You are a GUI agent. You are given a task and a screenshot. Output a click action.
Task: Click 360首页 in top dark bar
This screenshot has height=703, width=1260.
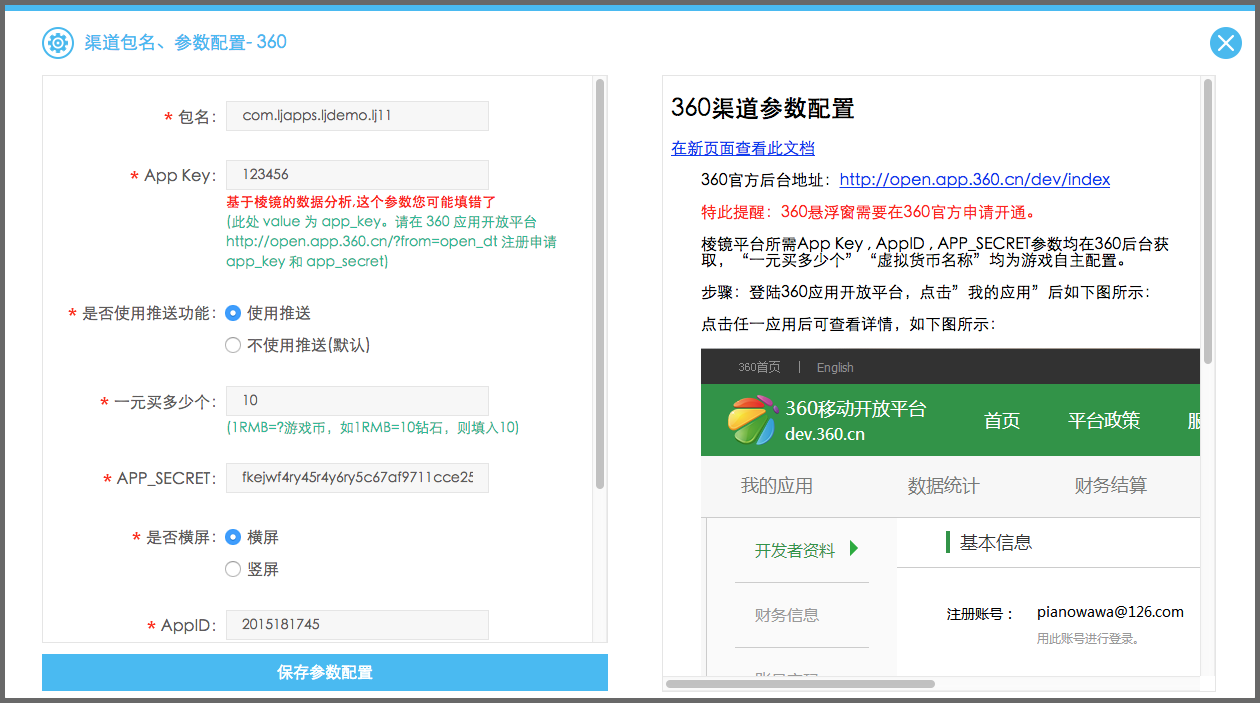(x=759, y=367)
